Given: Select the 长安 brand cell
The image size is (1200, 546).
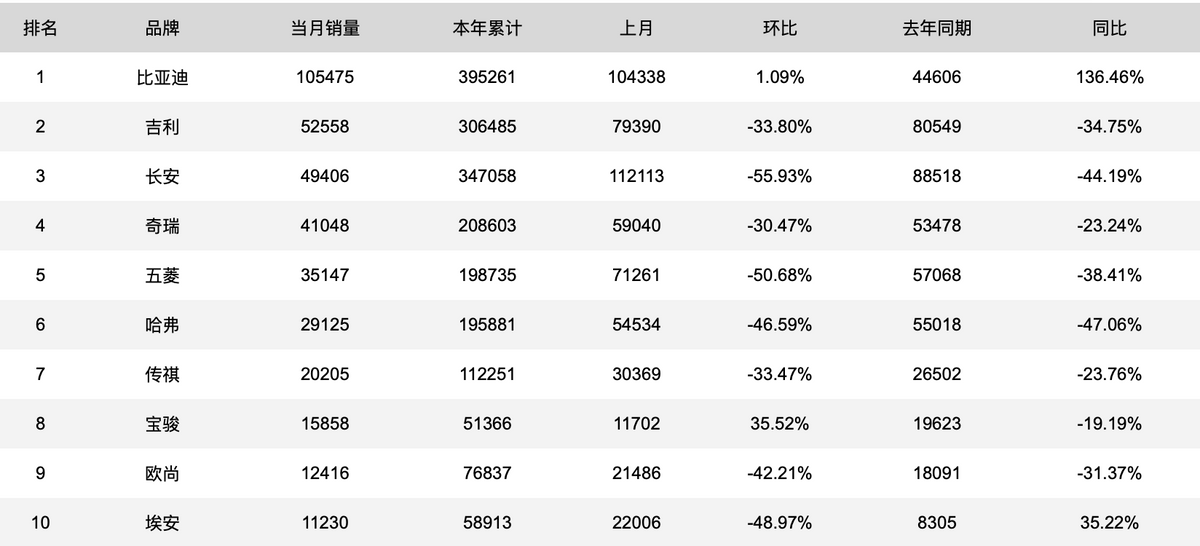Looking at the screenshot, I should [x=162, y=176].
